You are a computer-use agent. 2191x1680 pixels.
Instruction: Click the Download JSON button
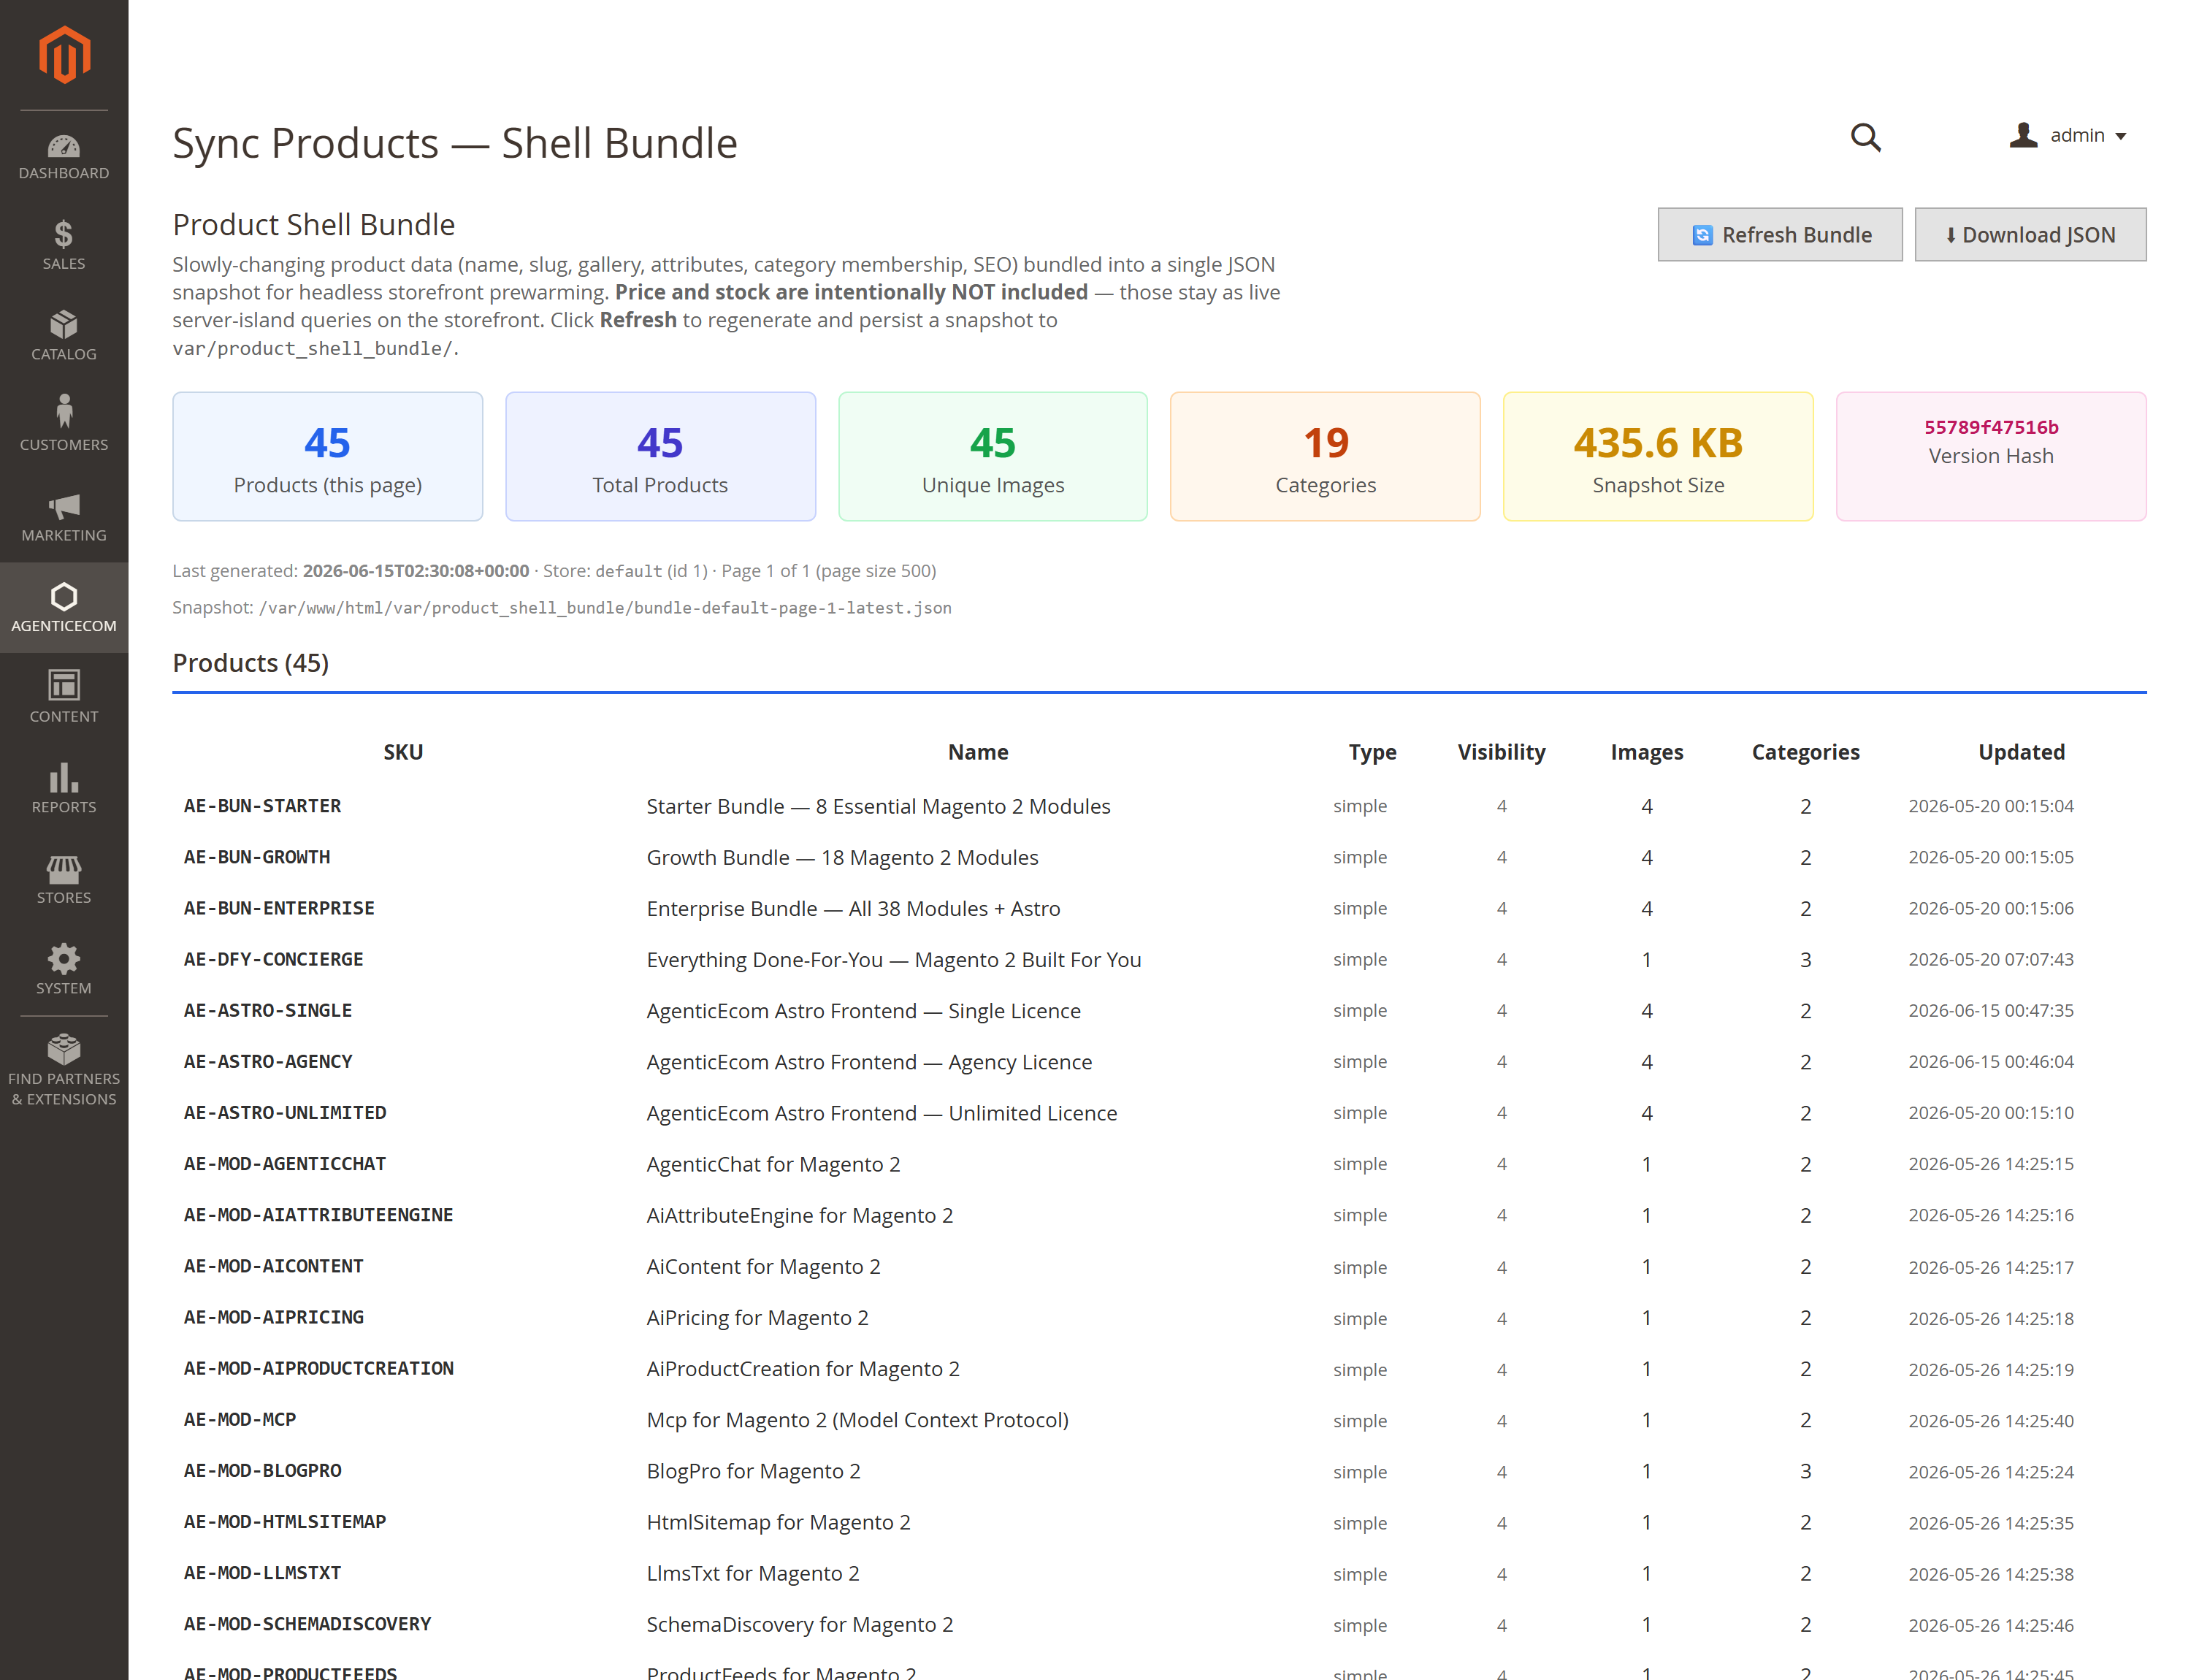(2030, 235)
